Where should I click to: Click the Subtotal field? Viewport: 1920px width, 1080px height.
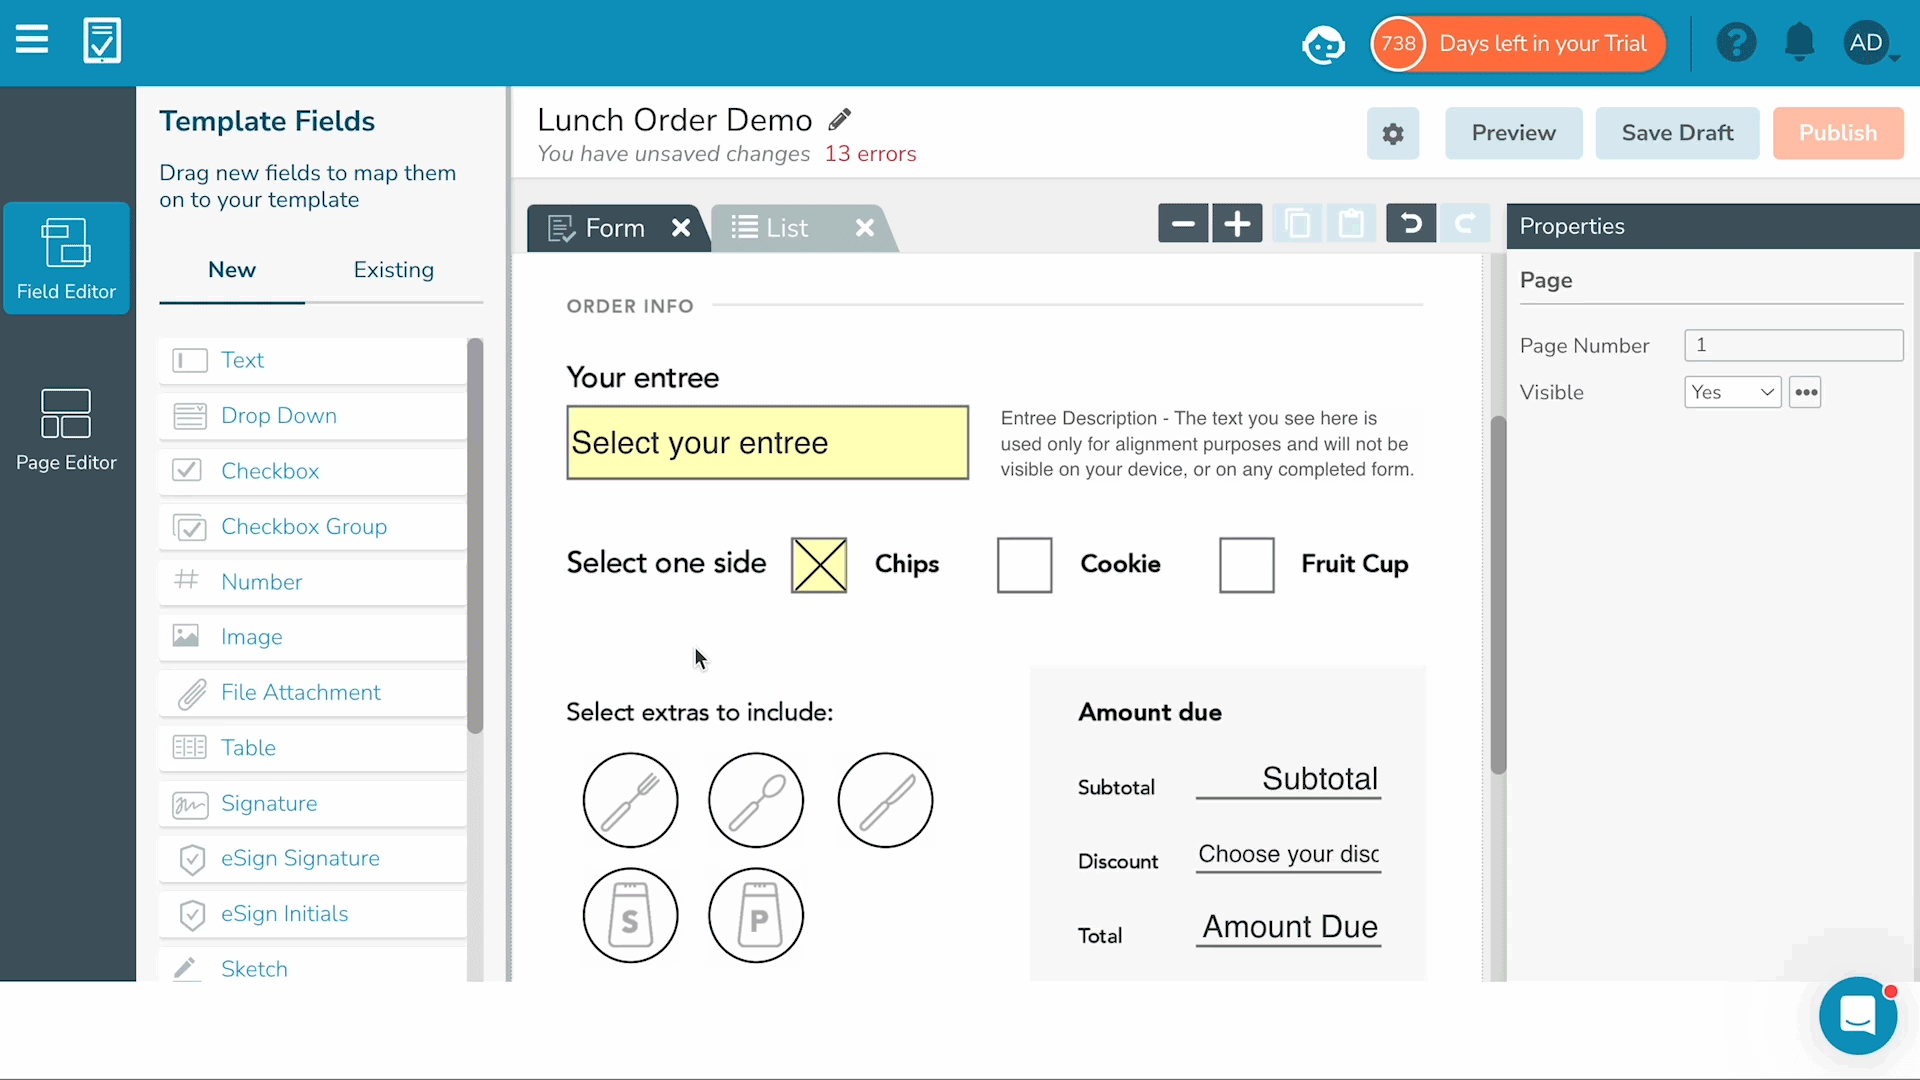(1289, 779)
